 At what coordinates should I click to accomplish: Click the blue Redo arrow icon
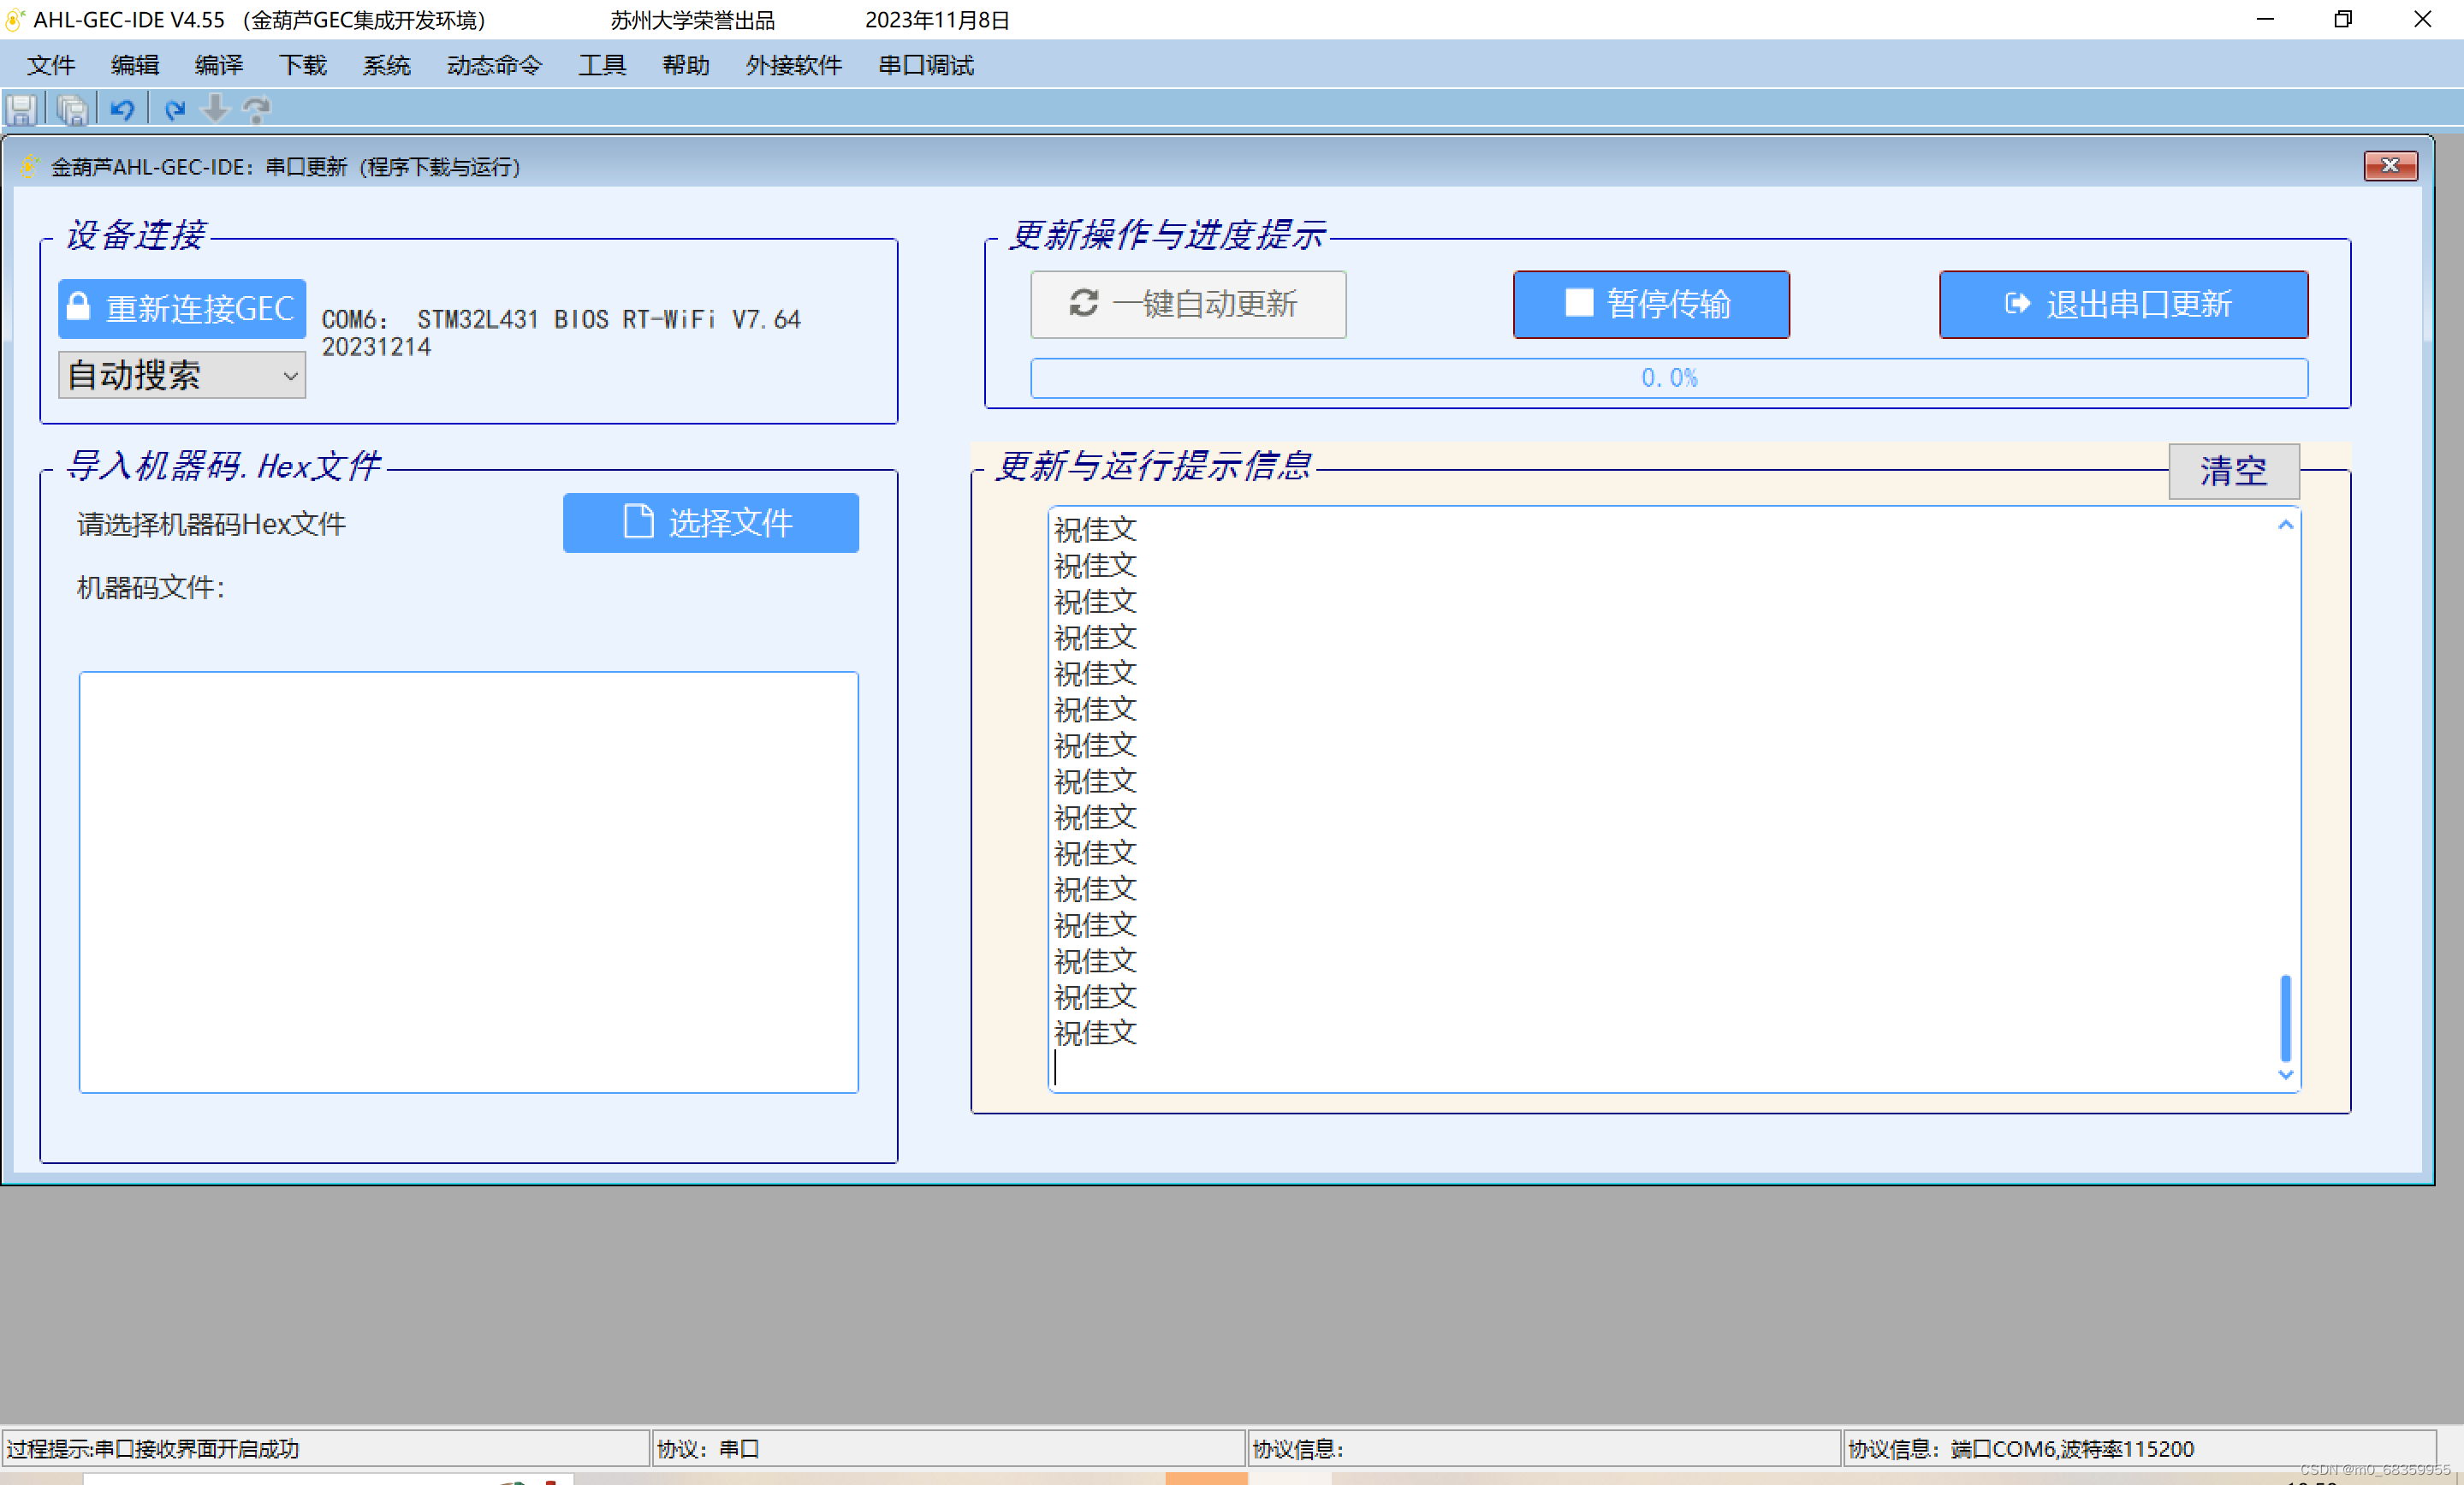click(175, 109)
